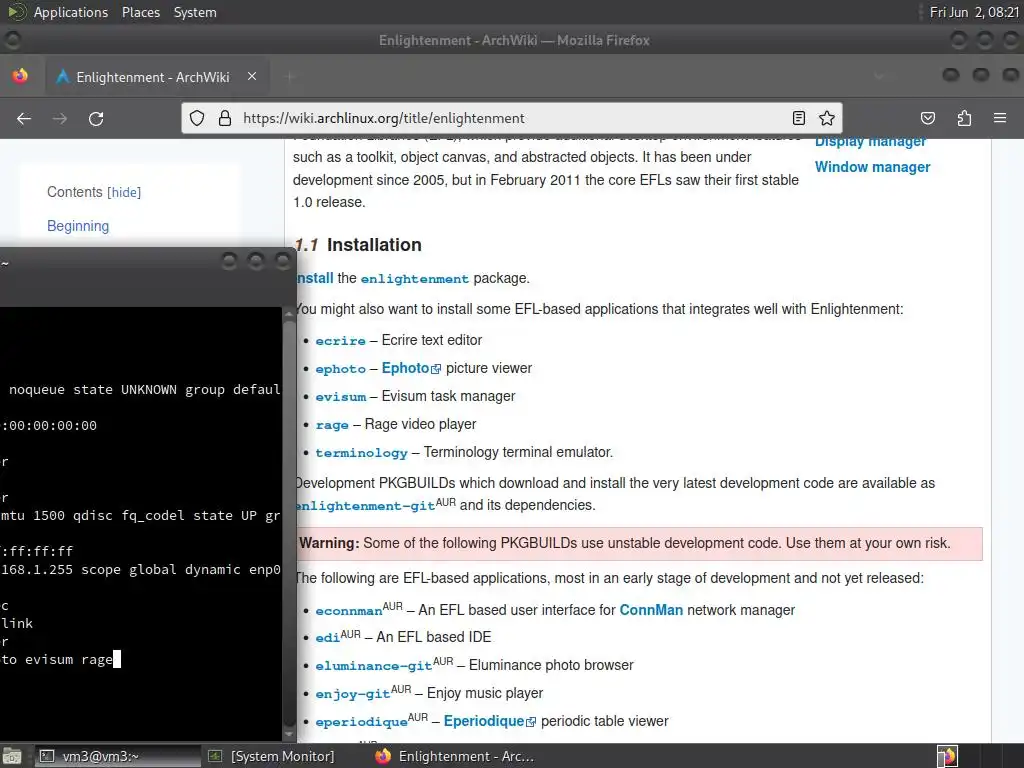Show site security padlock information
Screen dimensions: 1024x768
click(225, 118)
